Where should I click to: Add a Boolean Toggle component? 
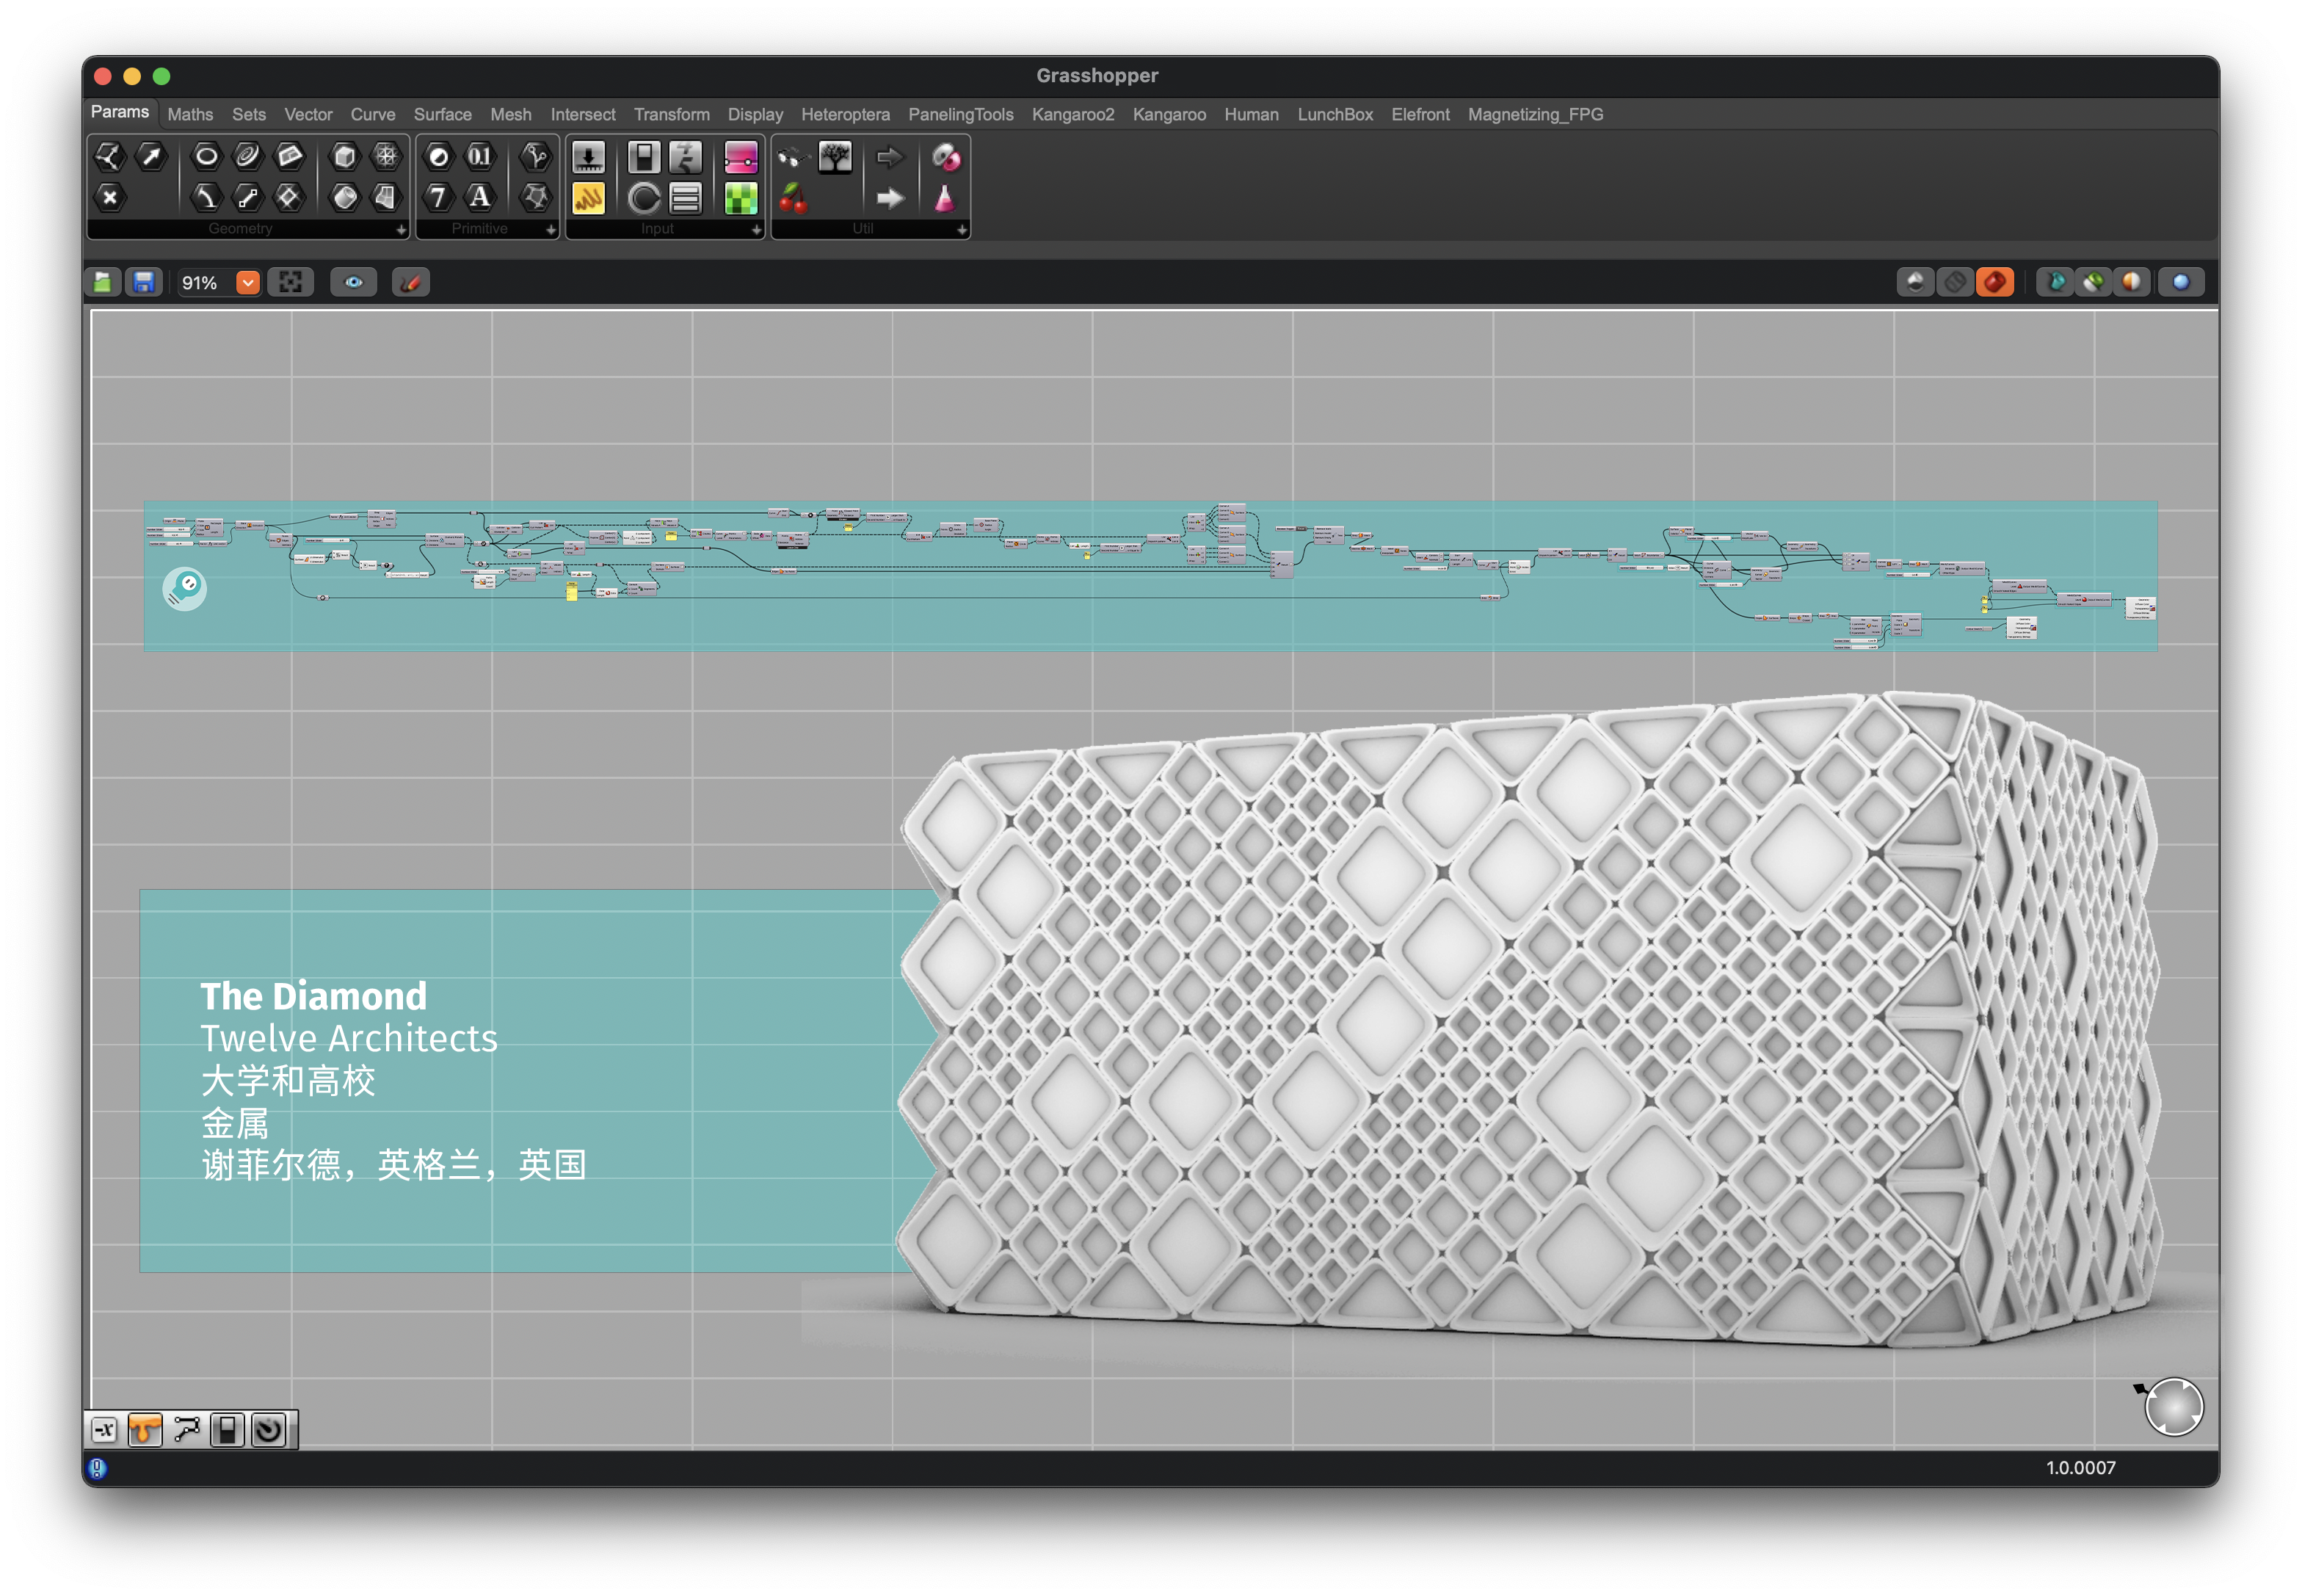(644, 157)
